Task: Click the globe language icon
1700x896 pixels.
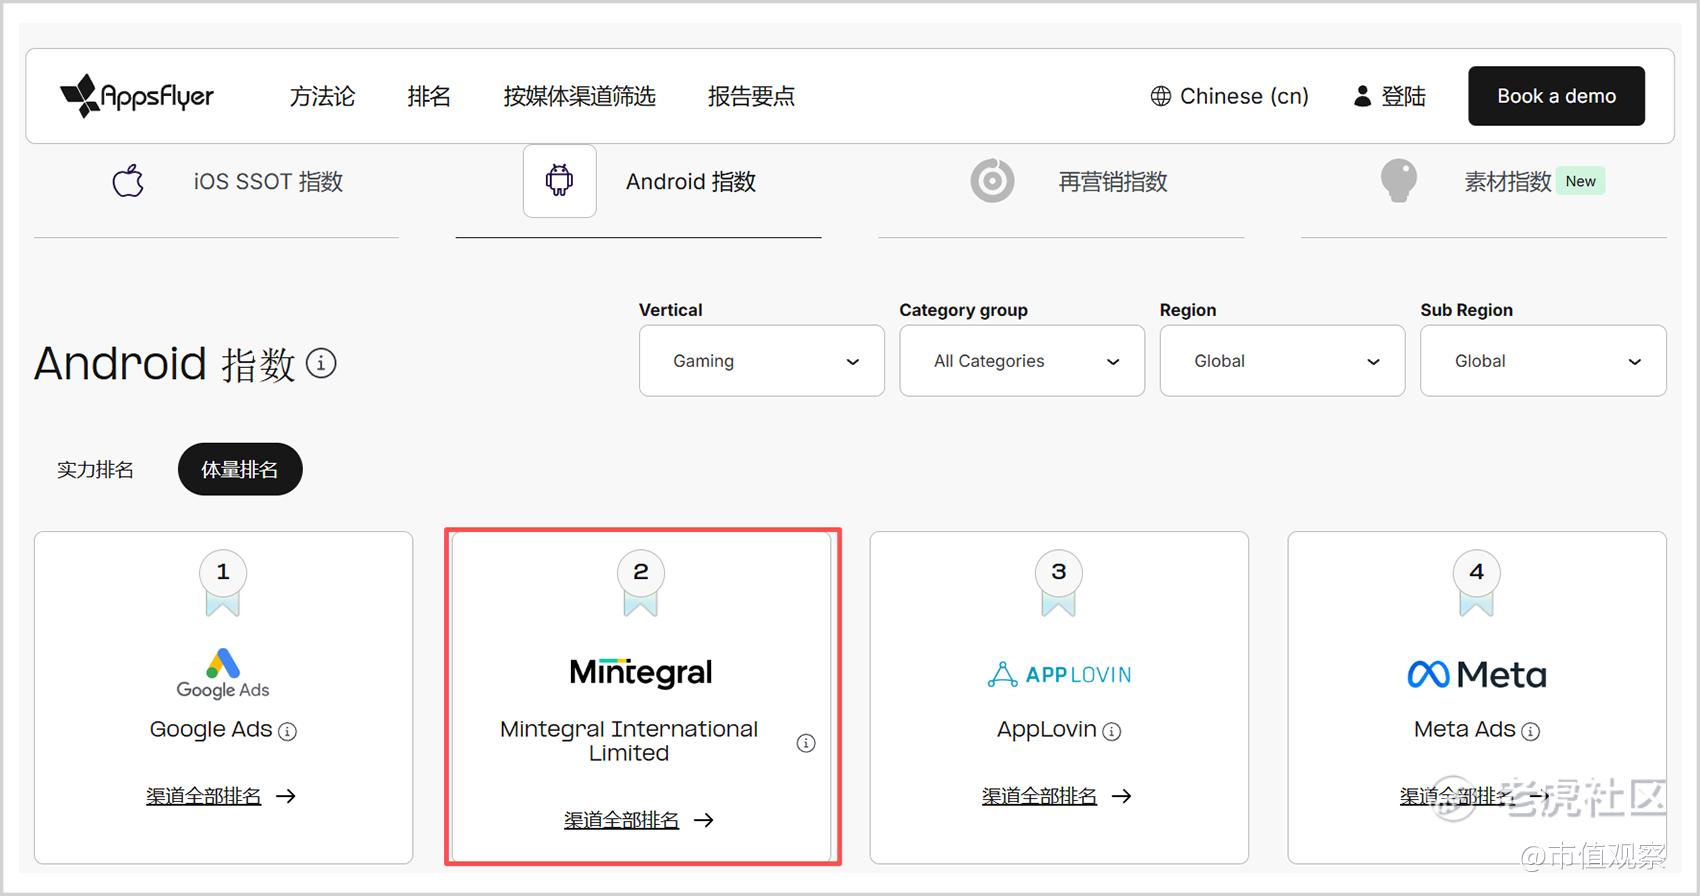Action: (x=1160, y=96)
